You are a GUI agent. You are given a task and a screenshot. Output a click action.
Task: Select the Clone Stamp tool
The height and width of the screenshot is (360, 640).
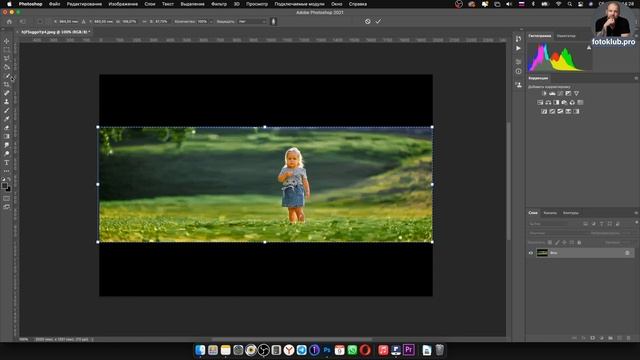[7, 102]
